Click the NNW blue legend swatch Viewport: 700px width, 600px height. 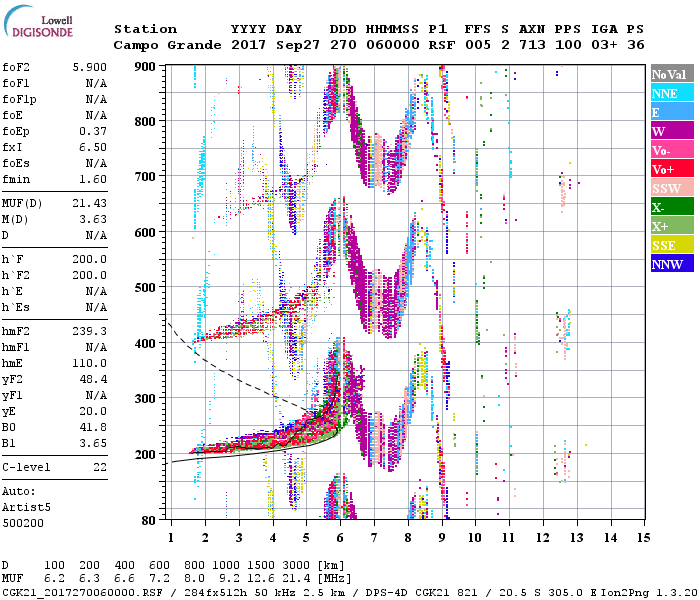672,263
